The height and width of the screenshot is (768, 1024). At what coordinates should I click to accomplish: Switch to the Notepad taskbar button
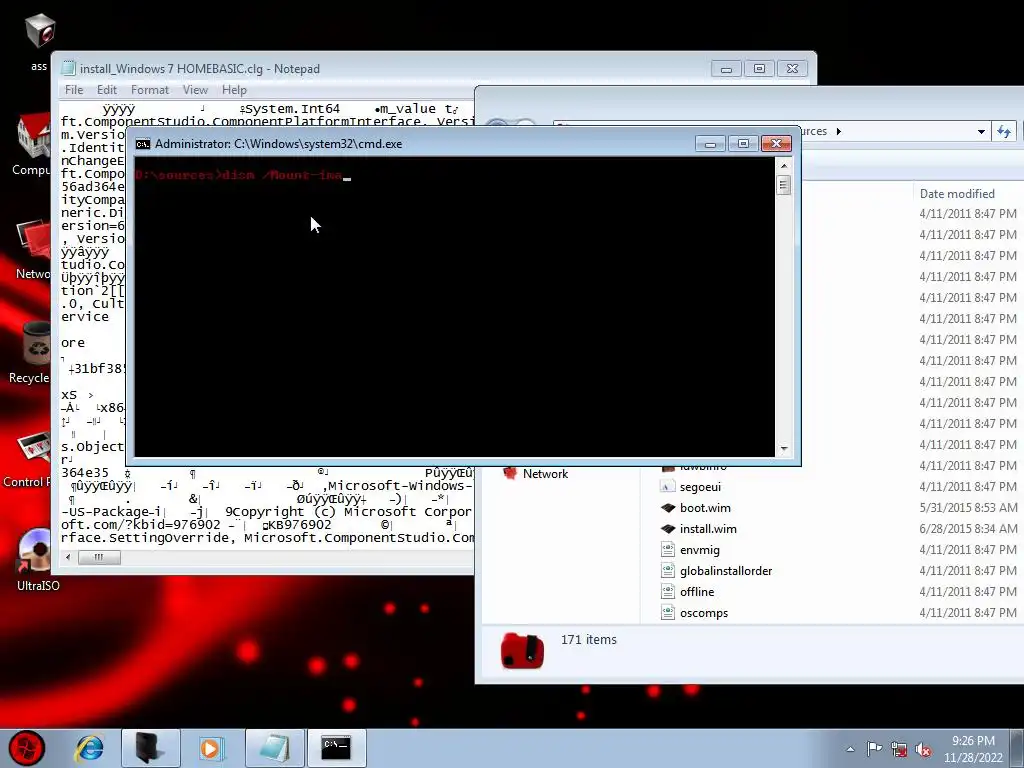[275, 748]
